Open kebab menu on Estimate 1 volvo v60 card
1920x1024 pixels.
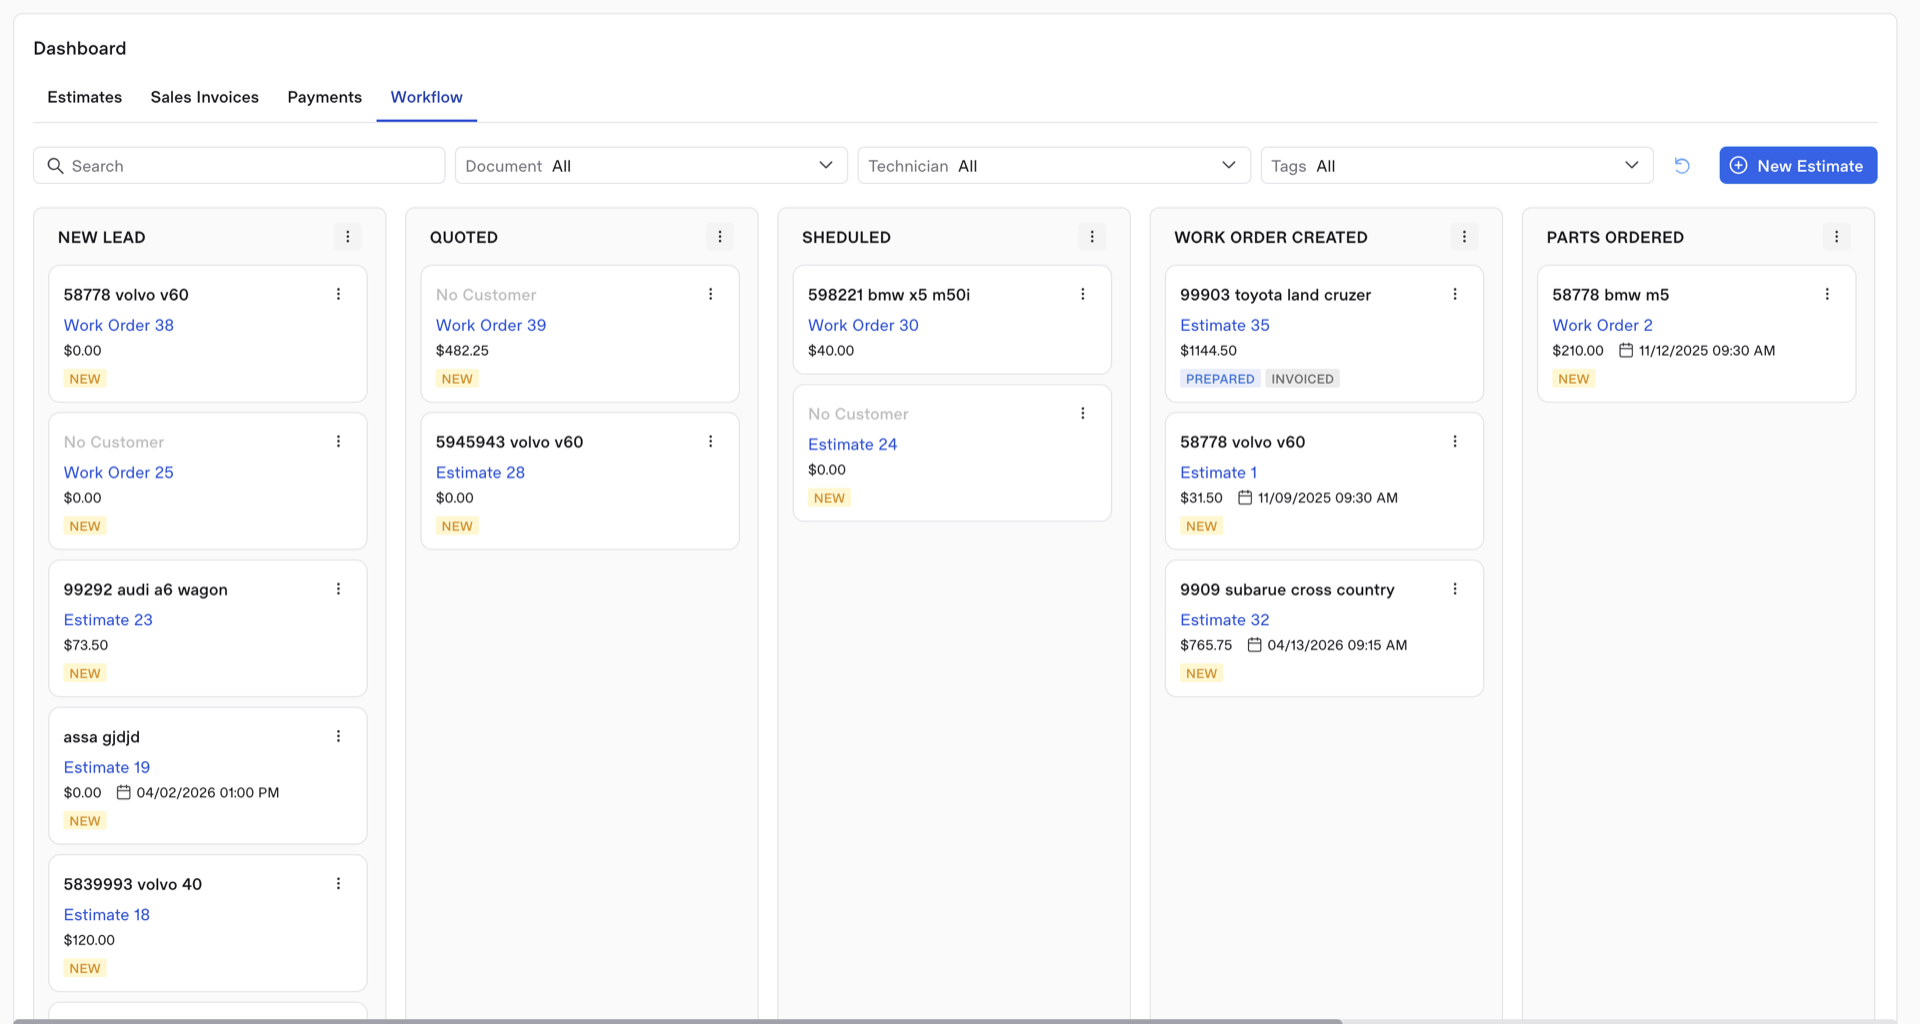[1455, 441]
